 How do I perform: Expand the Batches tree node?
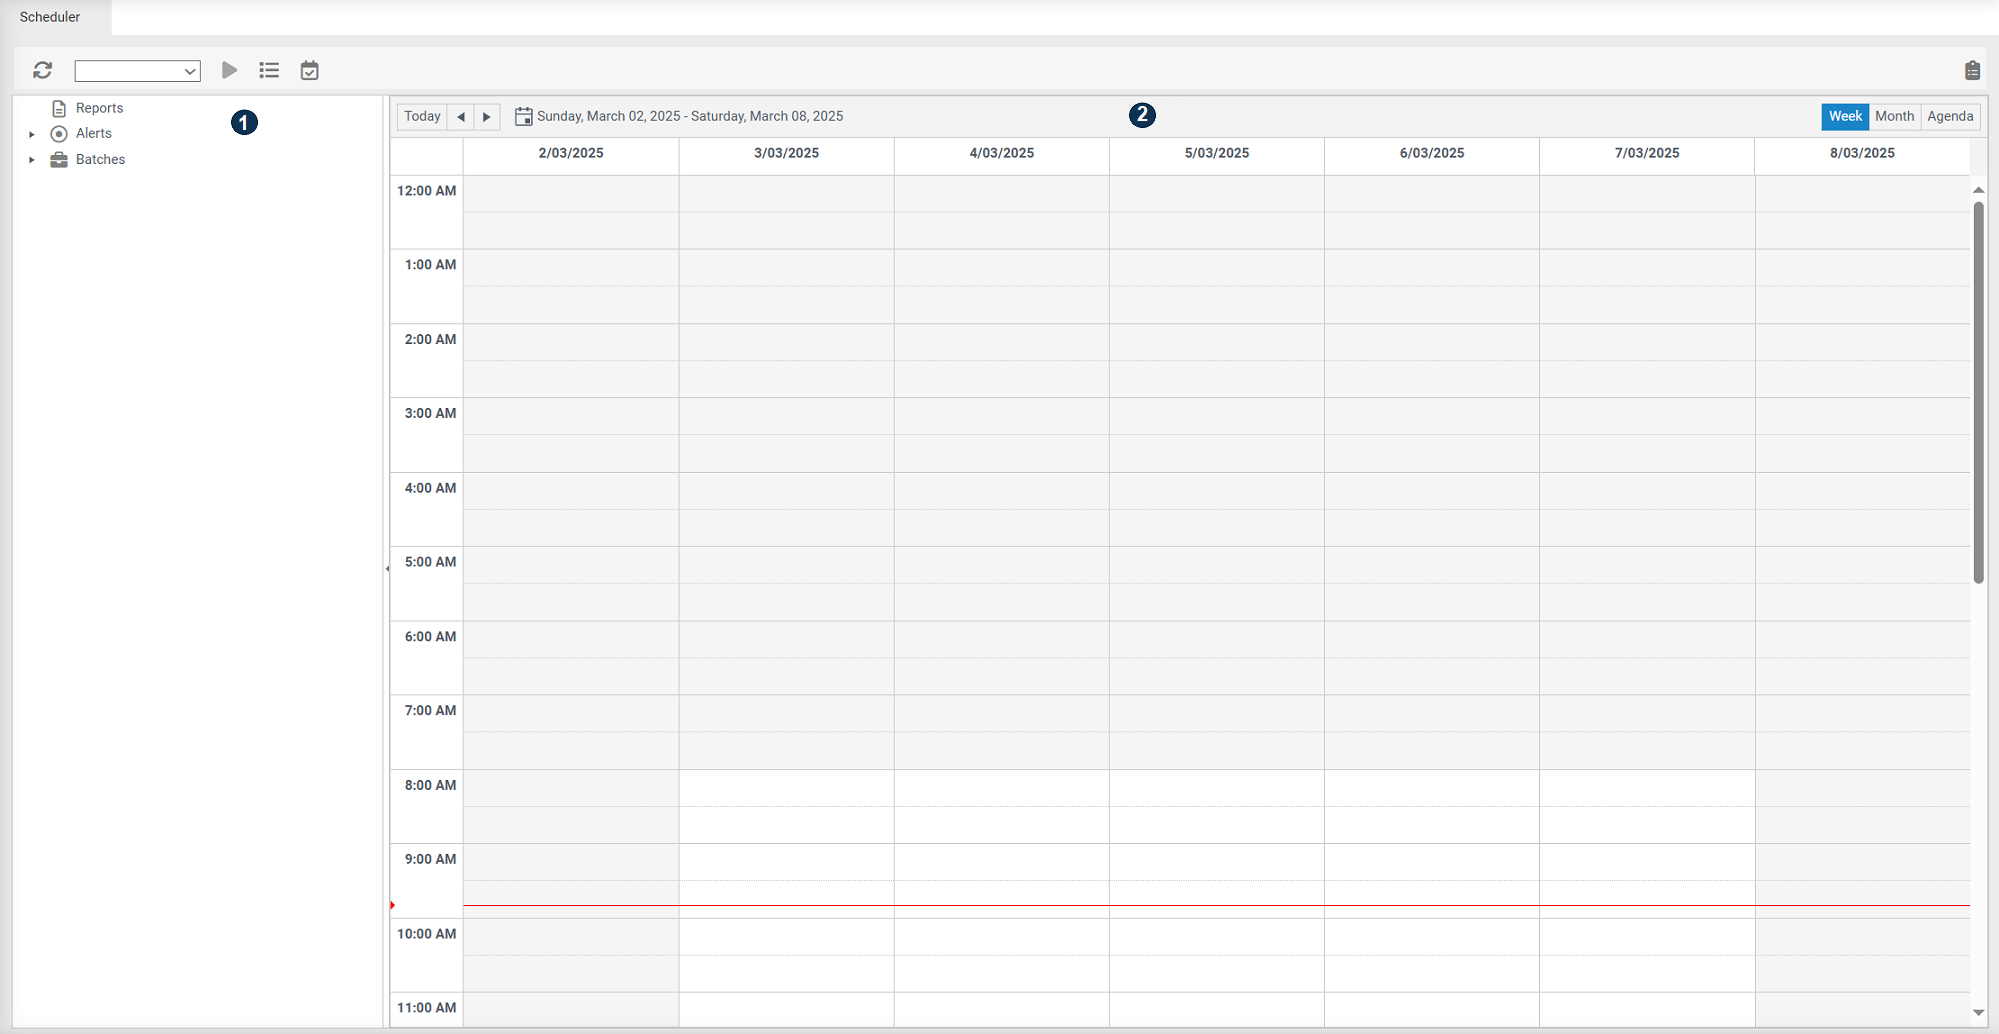tap(31, 159)
